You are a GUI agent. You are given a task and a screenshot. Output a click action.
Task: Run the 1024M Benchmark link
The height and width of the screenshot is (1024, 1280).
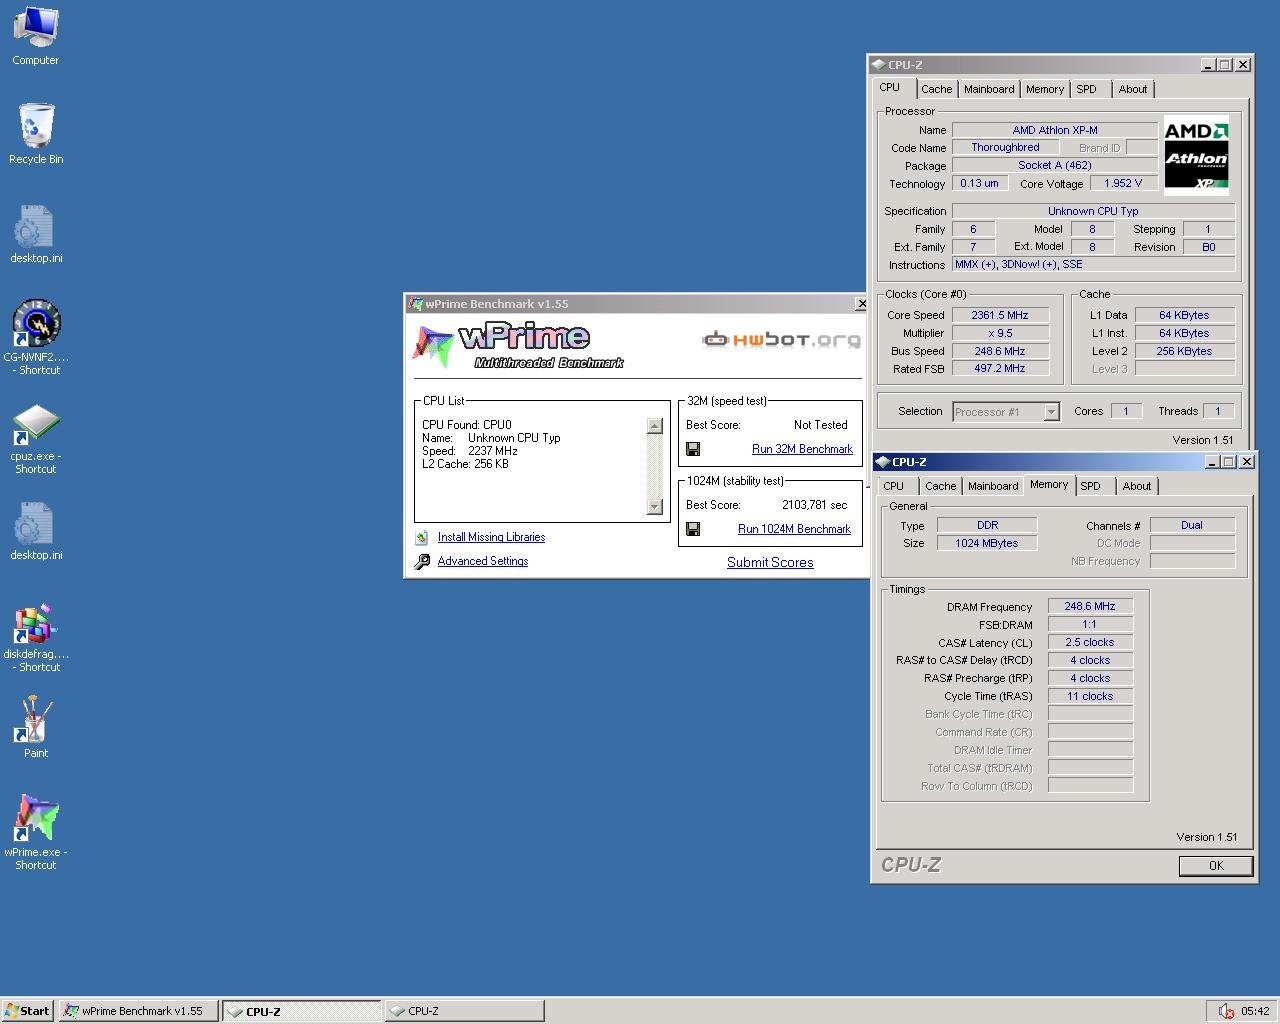pyautogui.click(x=794, y=529)
